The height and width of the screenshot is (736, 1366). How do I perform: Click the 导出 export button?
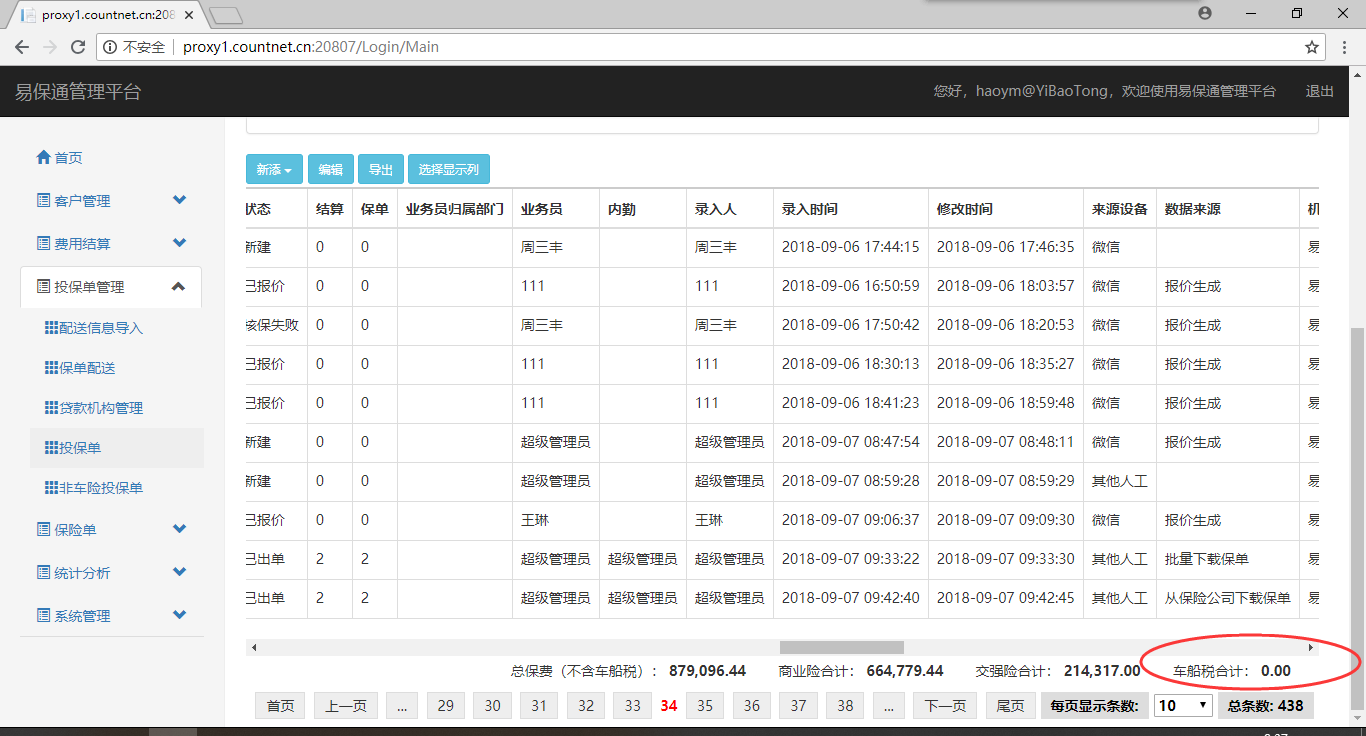pos(380,170)
